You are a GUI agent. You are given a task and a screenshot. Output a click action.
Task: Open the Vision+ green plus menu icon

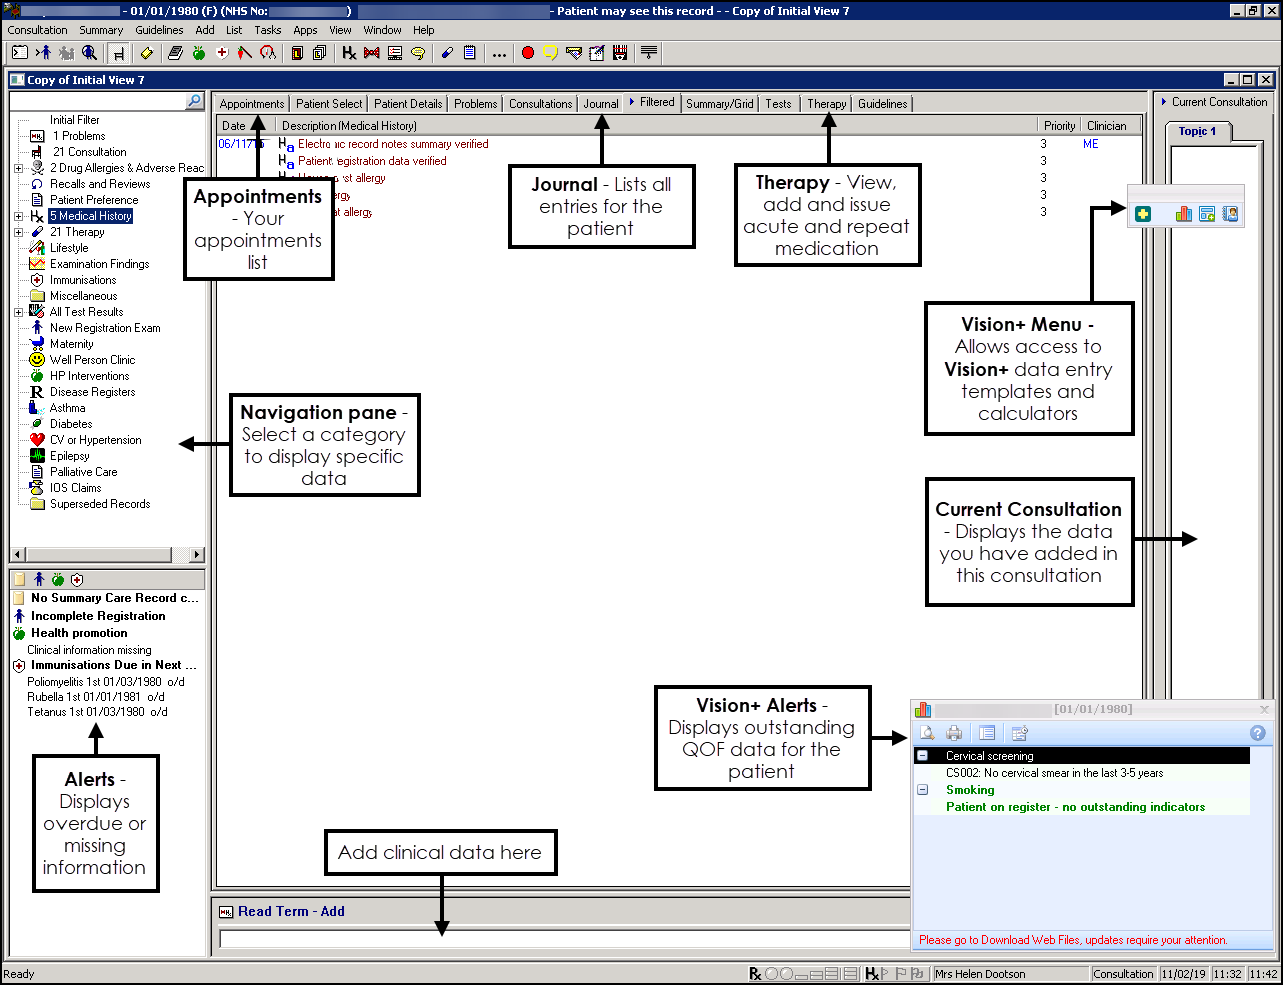coord(1143,214)
